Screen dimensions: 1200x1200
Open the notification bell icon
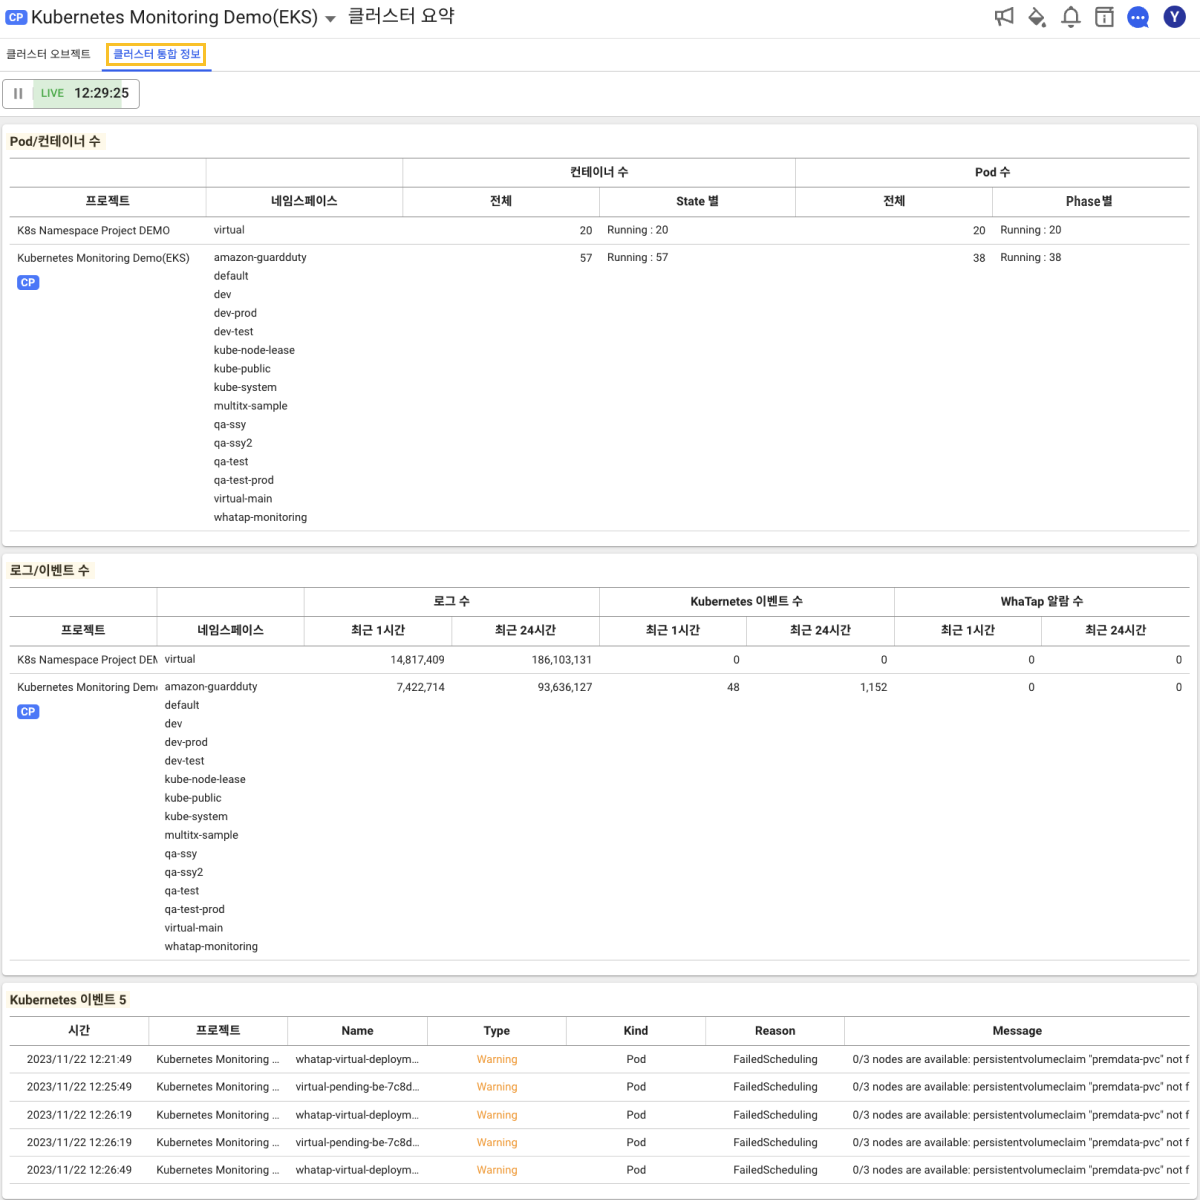coord(1071,17)
